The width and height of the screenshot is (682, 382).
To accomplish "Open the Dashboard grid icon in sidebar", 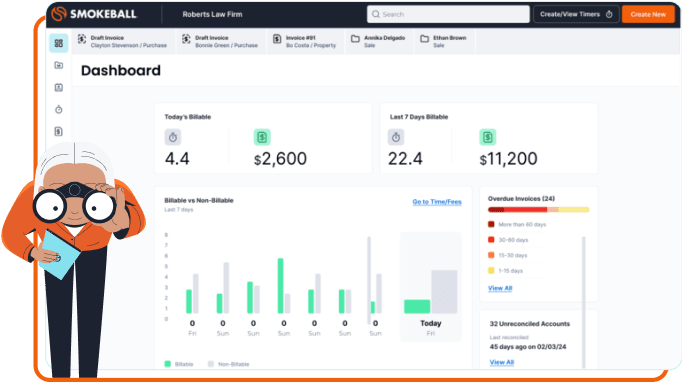I will (59, 43).
